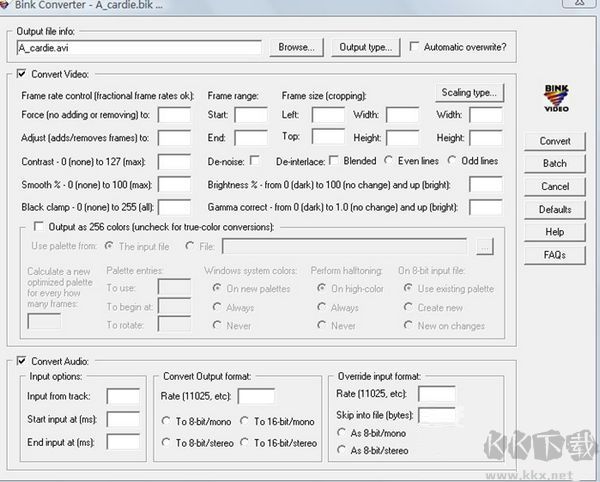Screen dimensions: 600x482
Task: Open the Batch button
Action: (555, 164)
